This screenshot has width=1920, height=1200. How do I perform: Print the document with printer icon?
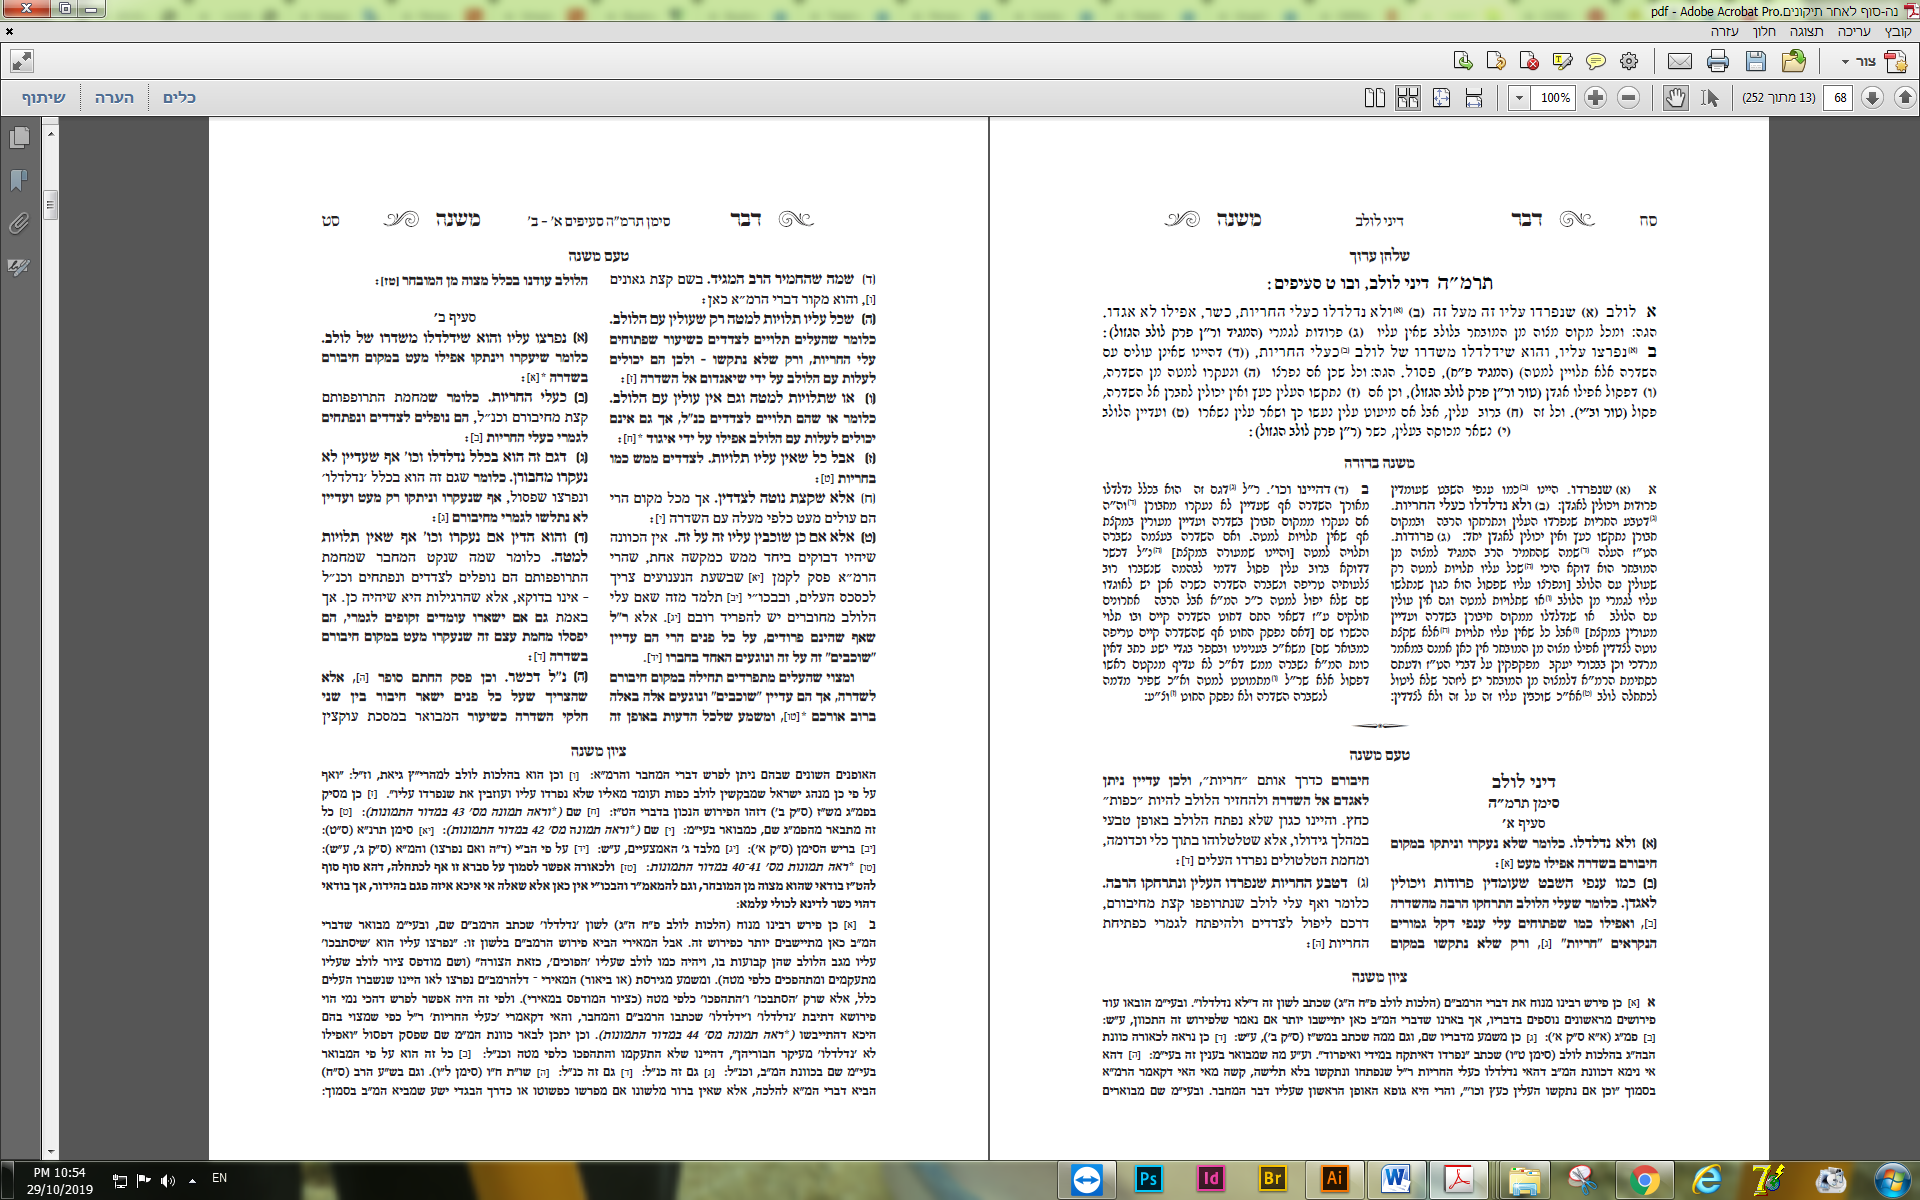(1718, 62)
